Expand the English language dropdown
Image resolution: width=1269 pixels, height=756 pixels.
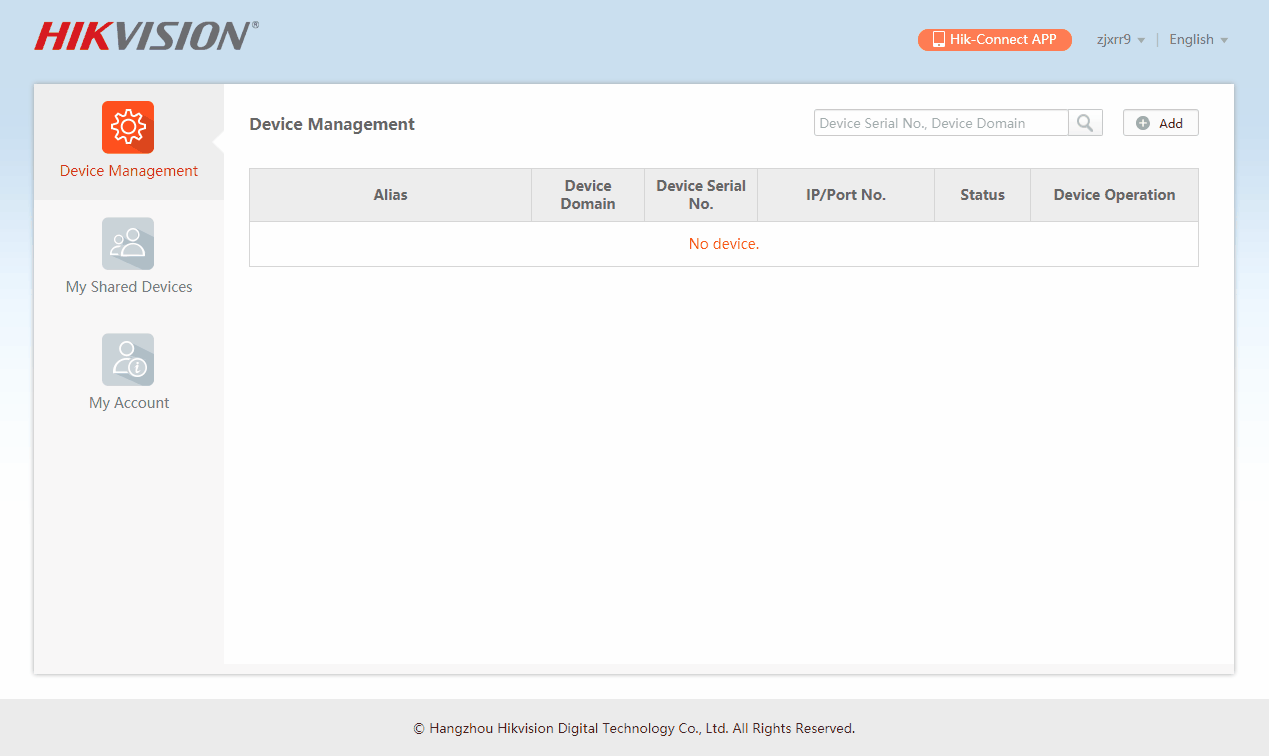[x=1198, y=40]
